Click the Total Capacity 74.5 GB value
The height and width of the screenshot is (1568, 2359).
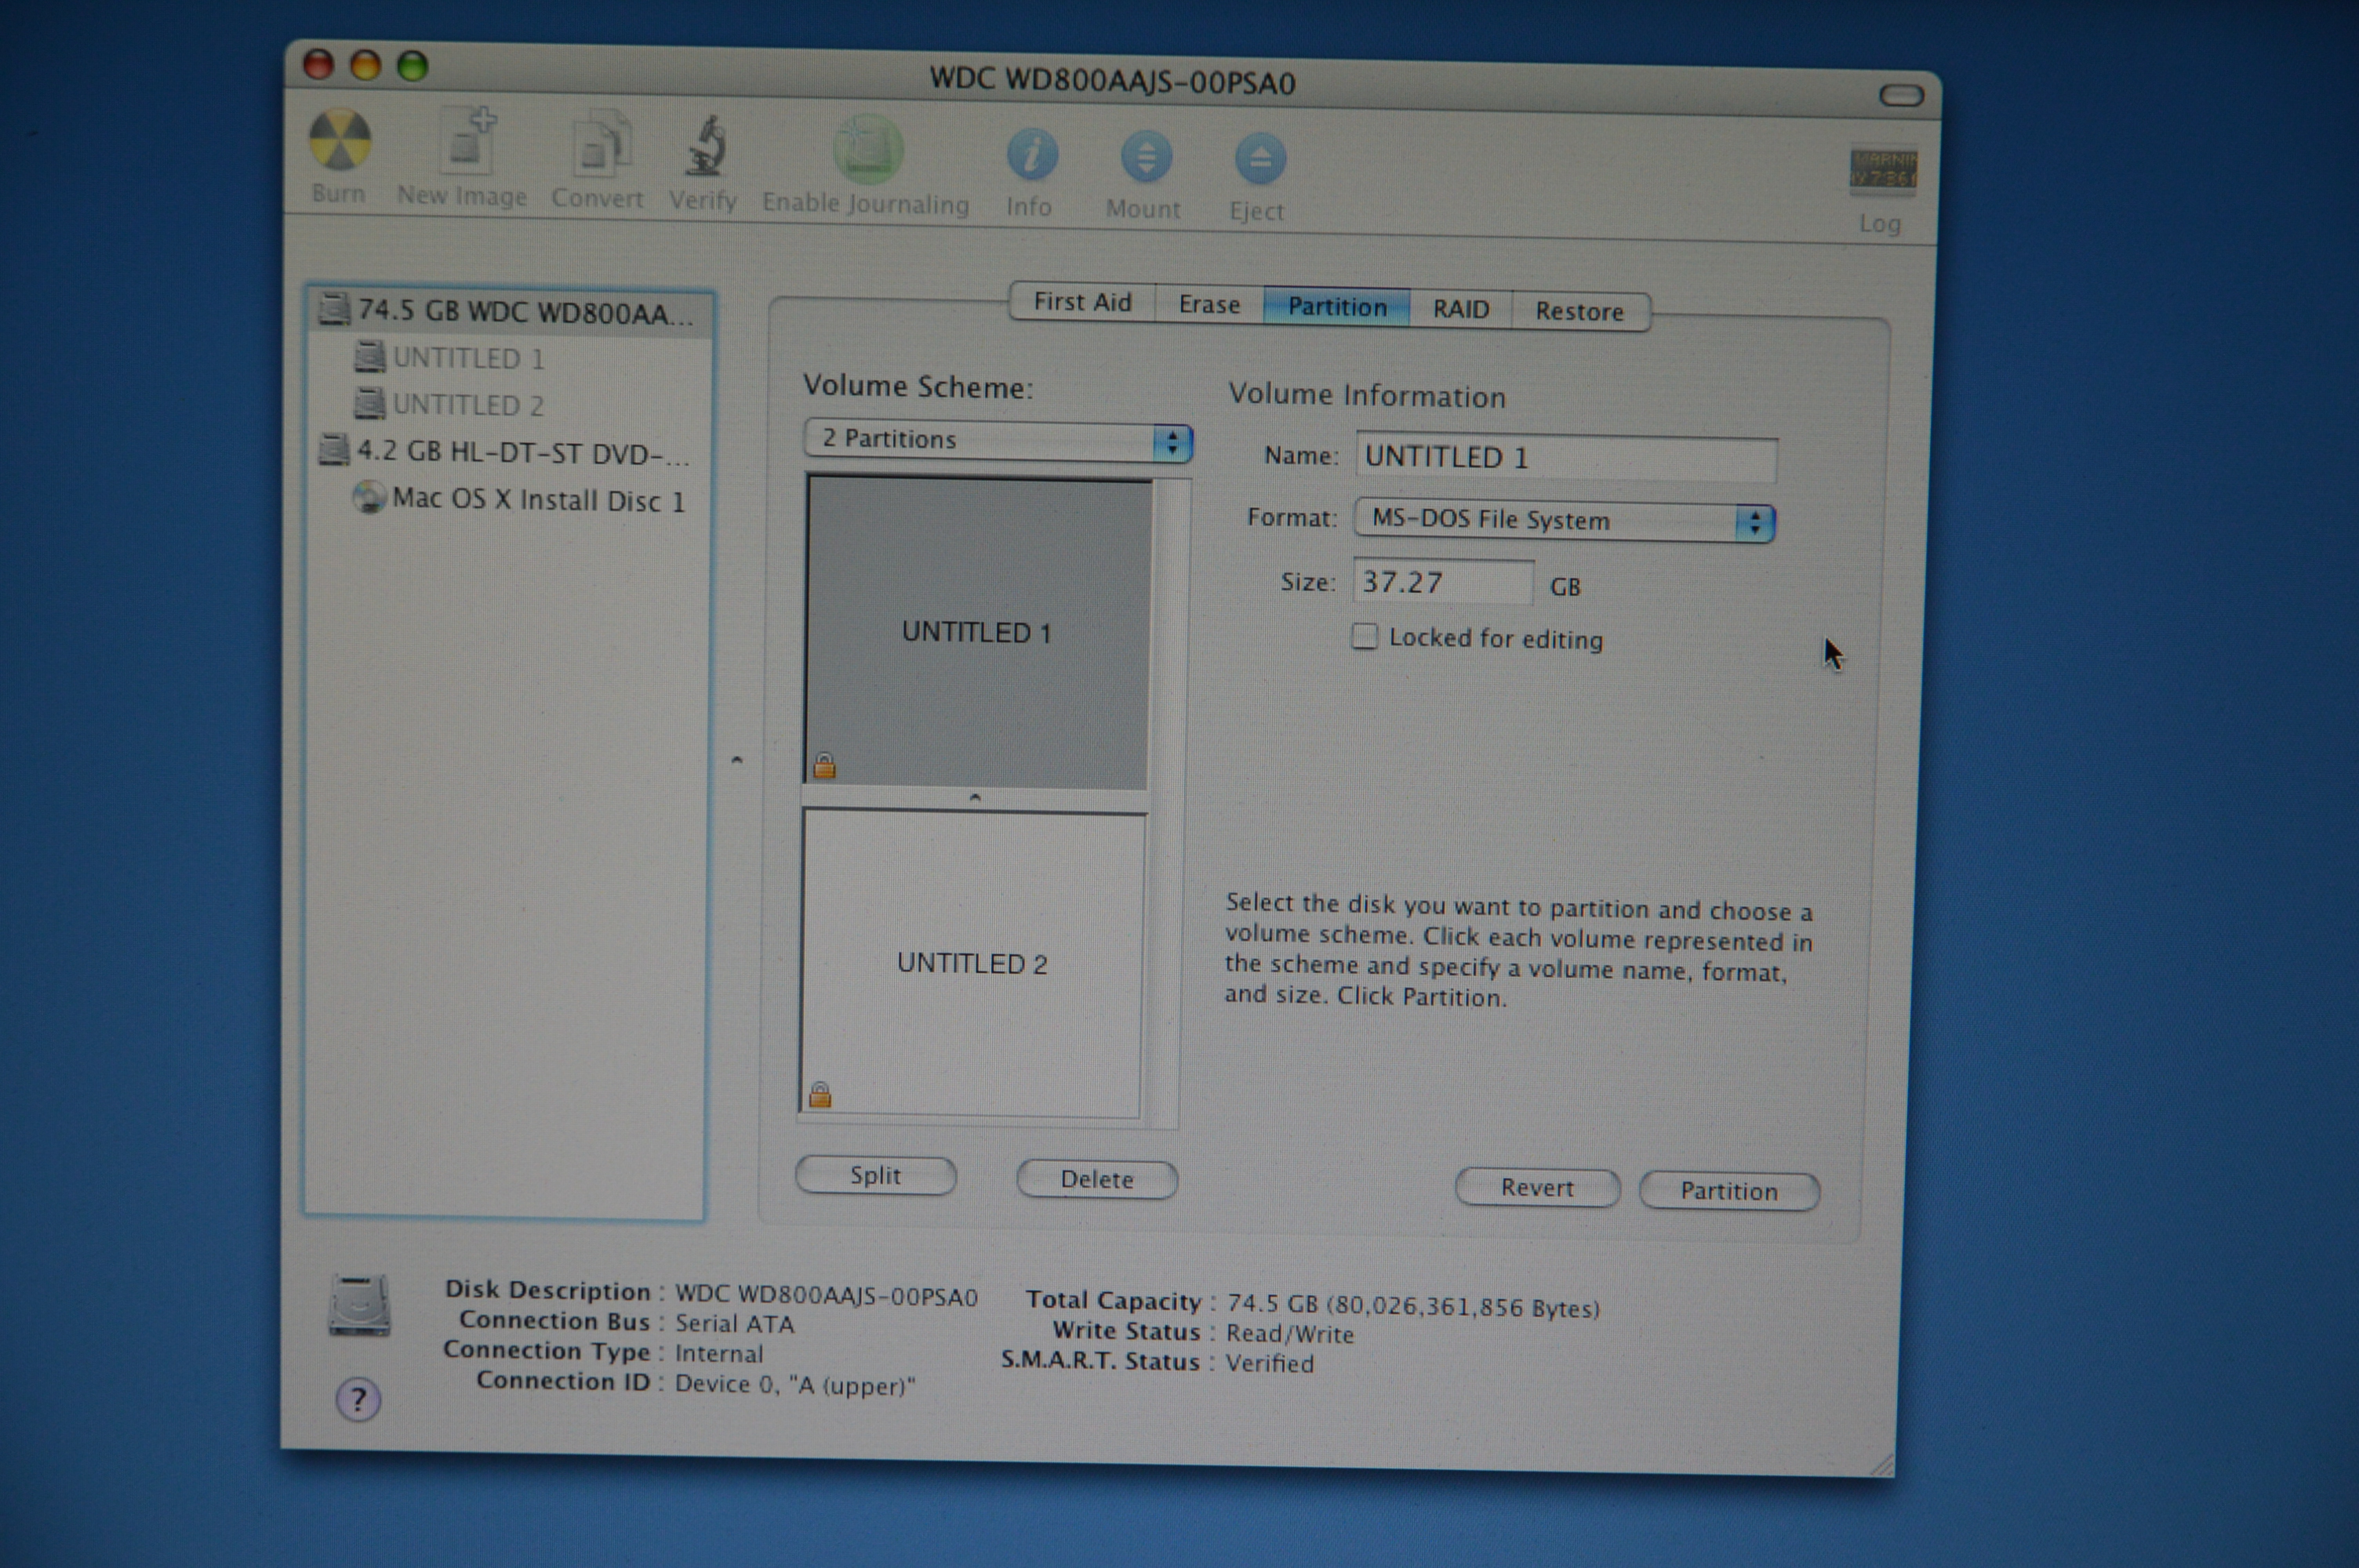1413,1306
